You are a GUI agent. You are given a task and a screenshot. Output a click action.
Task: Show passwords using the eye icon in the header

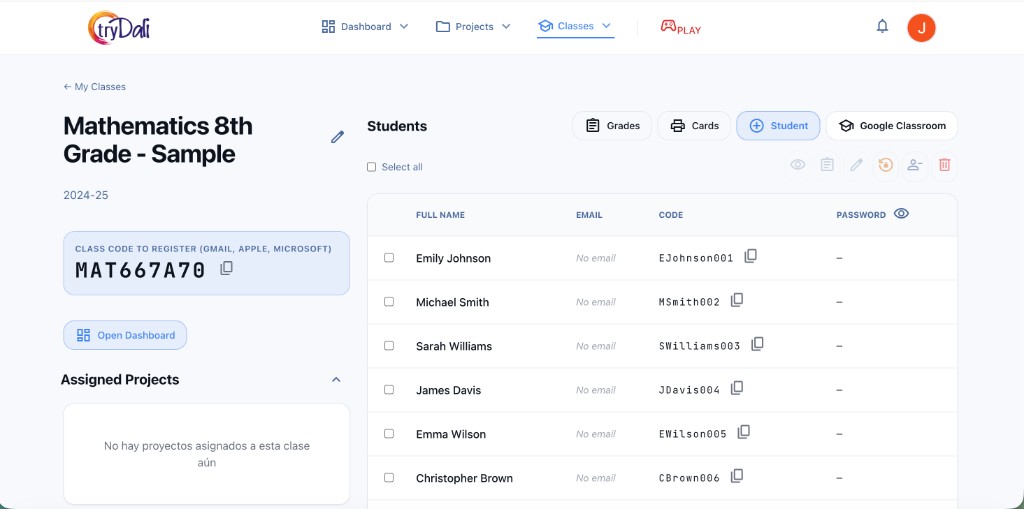901,214
